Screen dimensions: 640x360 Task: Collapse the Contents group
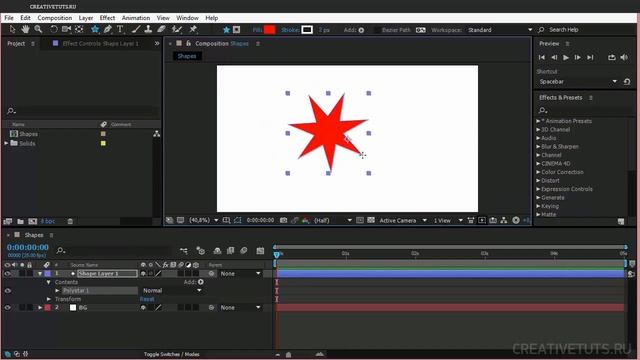(49, 282)
